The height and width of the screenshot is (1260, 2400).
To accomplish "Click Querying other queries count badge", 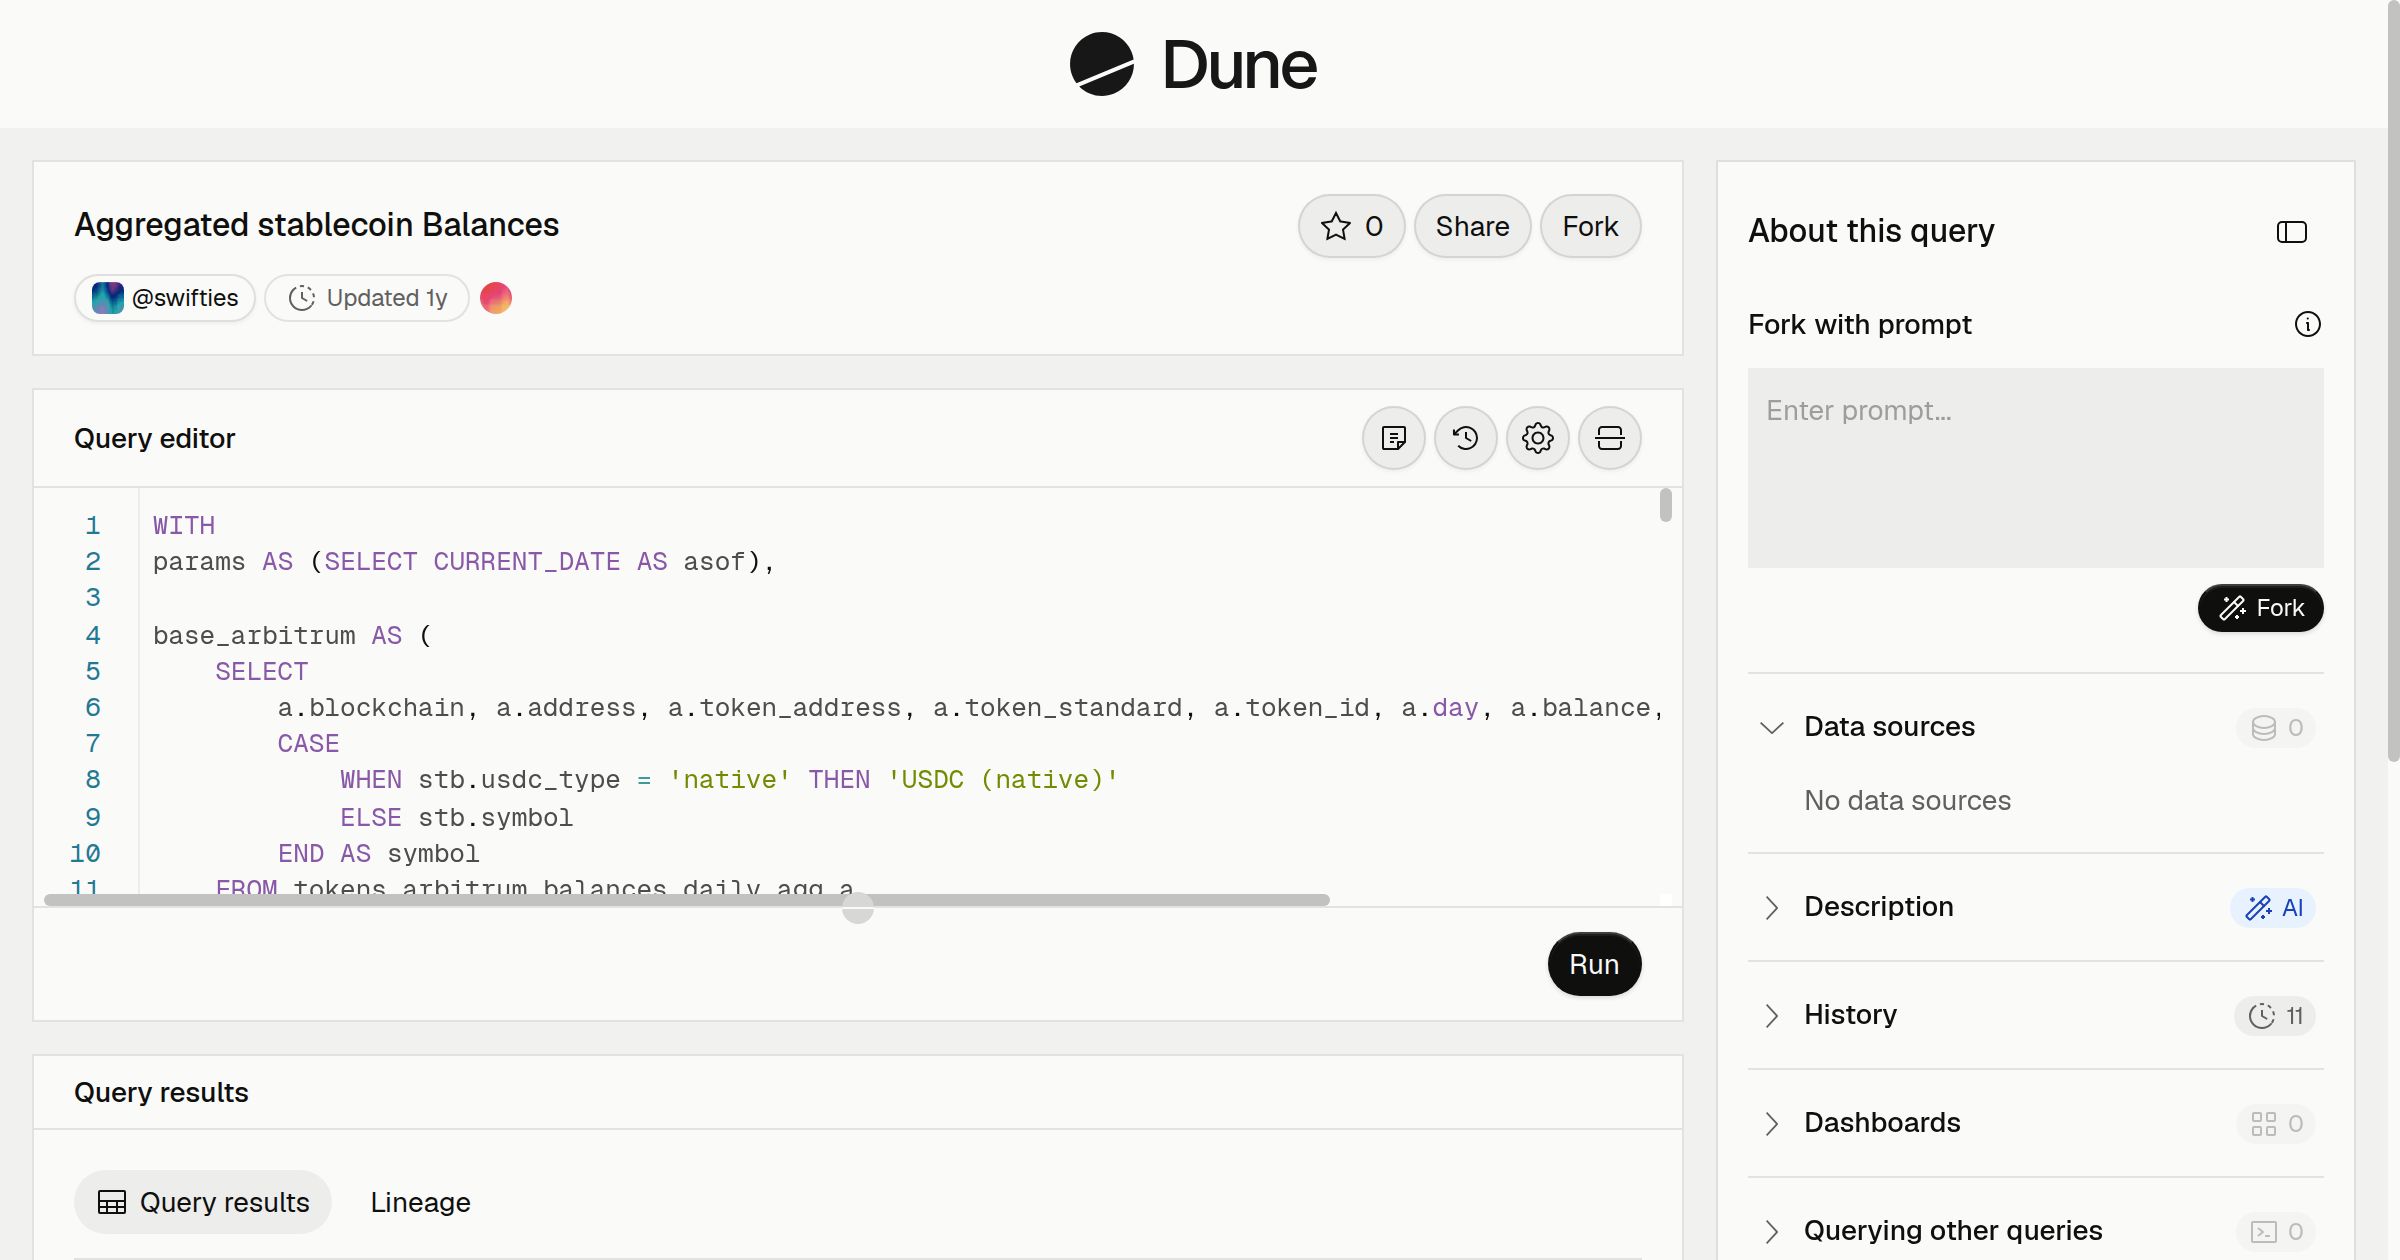I will 2276,1232.
